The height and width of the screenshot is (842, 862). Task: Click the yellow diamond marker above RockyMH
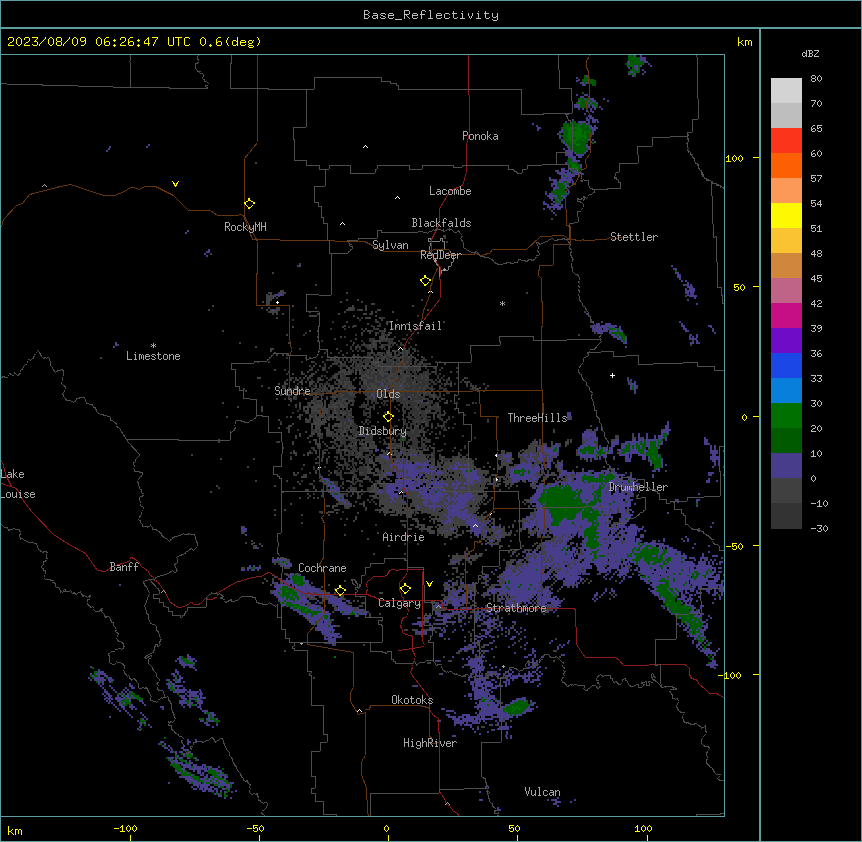(x=249, y=204)
